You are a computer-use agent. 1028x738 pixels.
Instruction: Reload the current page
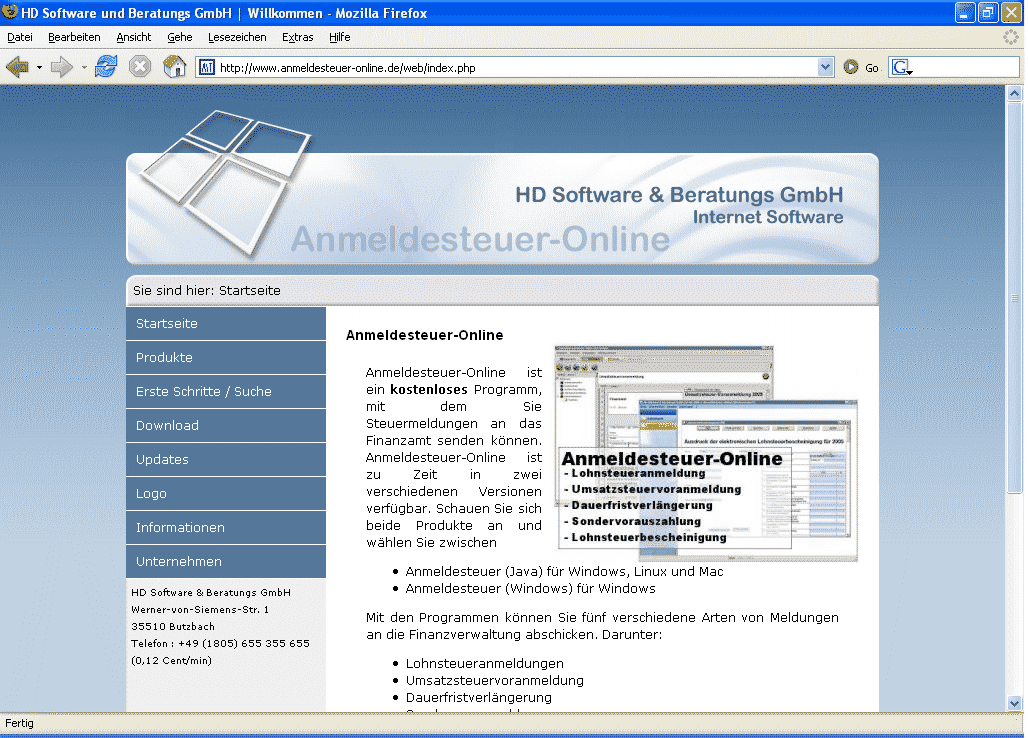pos(106,67)
